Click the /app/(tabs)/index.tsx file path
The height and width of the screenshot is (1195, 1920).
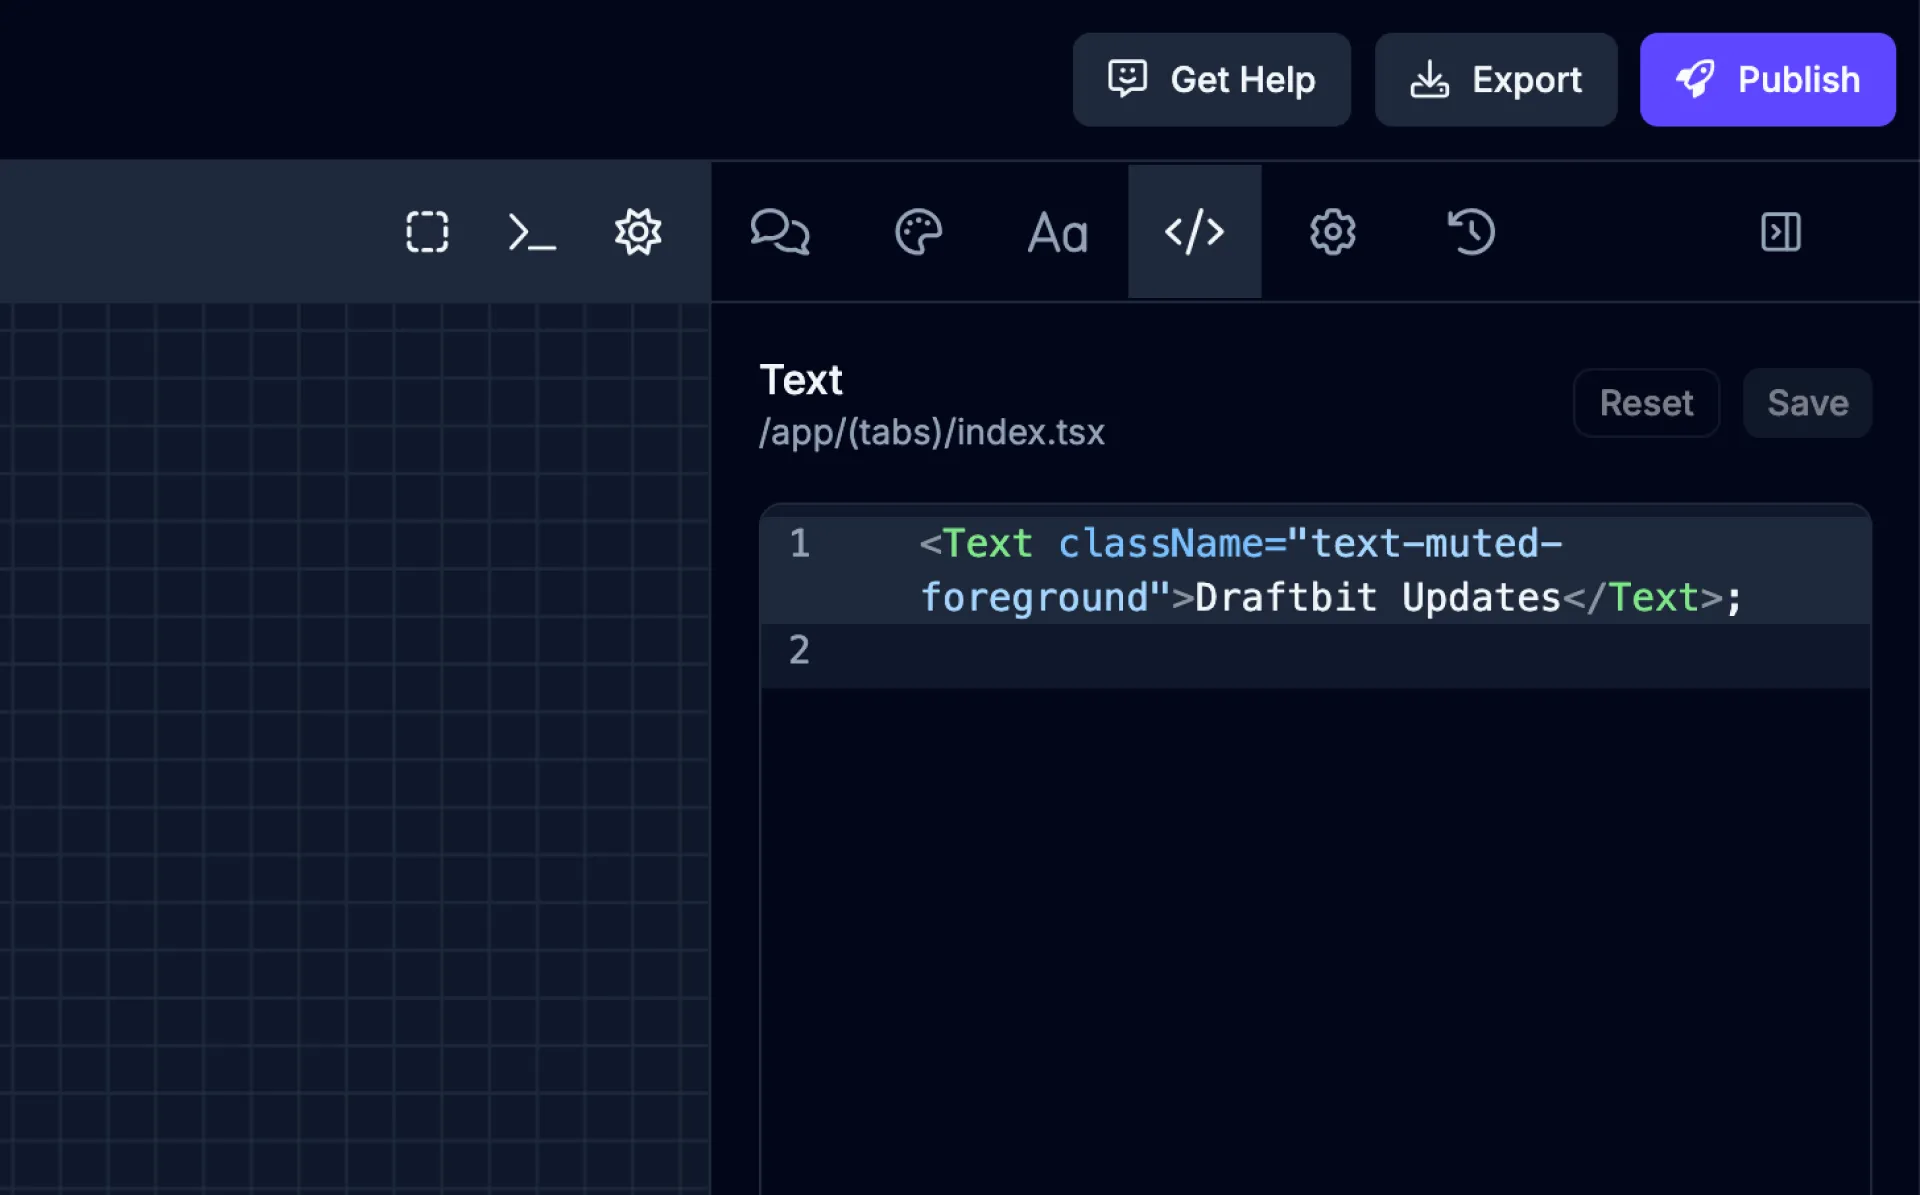click(931, 433)
